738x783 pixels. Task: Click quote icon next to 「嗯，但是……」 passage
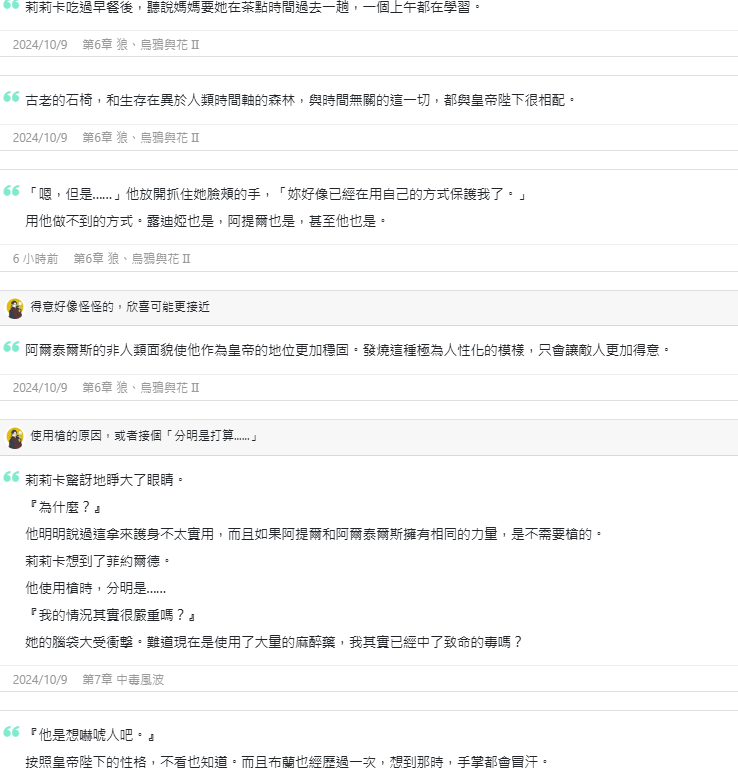[x=11, y=190]
